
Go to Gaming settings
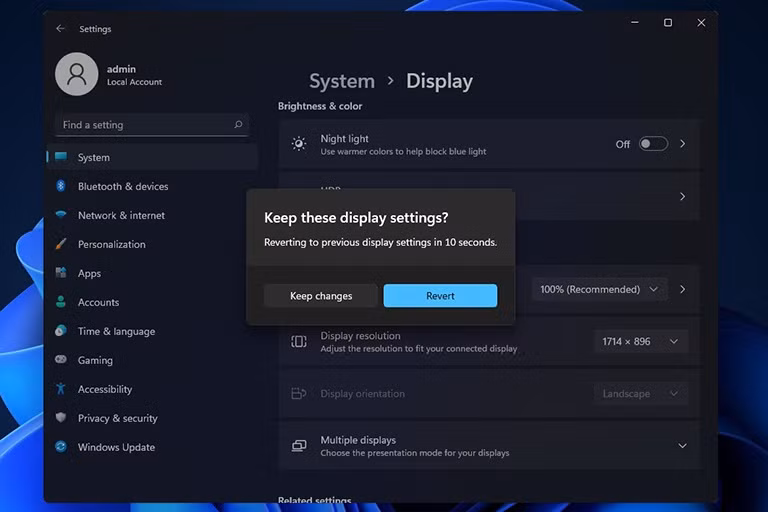tap(152, 360)
